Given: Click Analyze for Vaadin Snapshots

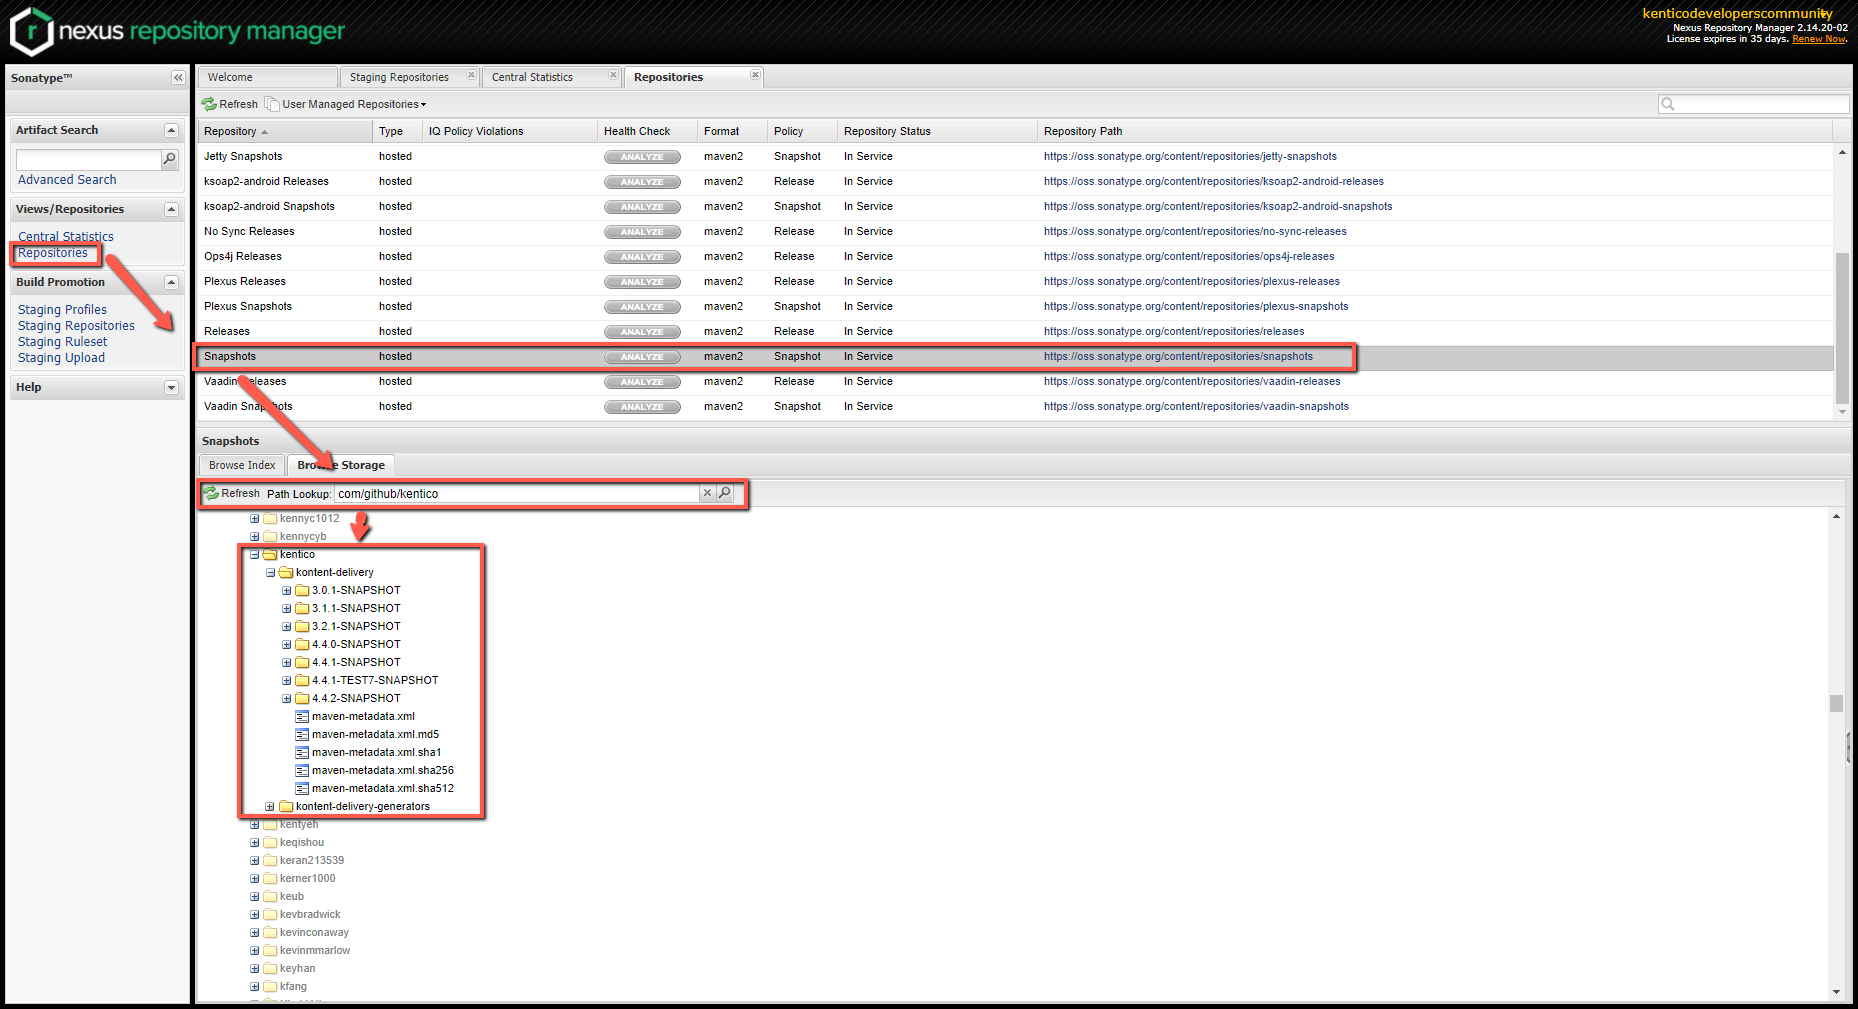Looking at the screenshot, I should point(642,407).
